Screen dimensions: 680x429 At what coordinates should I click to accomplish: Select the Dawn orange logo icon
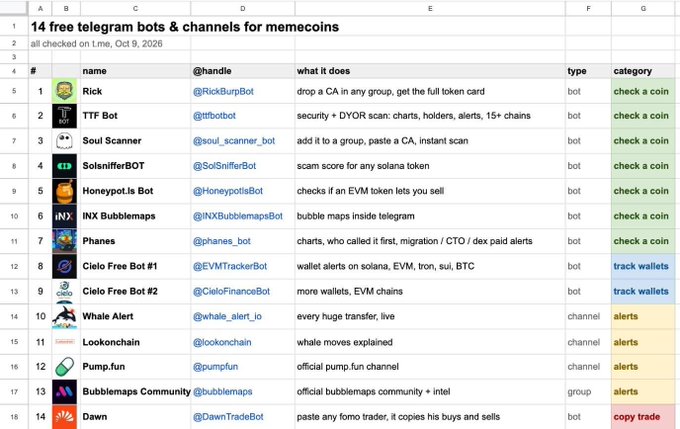click(x=64, y=417)
